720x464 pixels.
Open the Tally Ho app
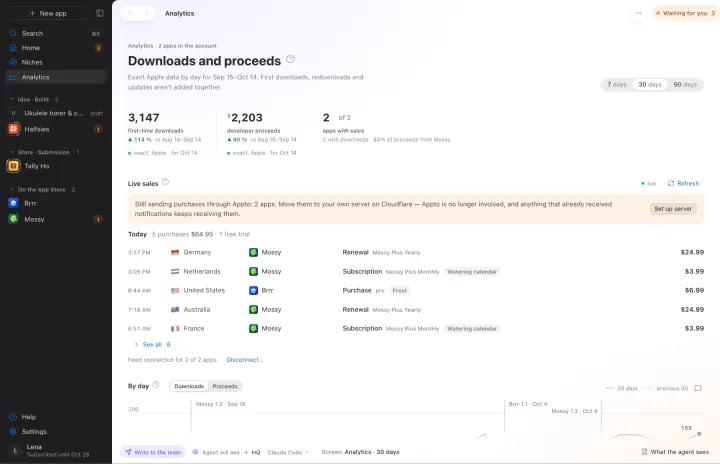(56, 166)
